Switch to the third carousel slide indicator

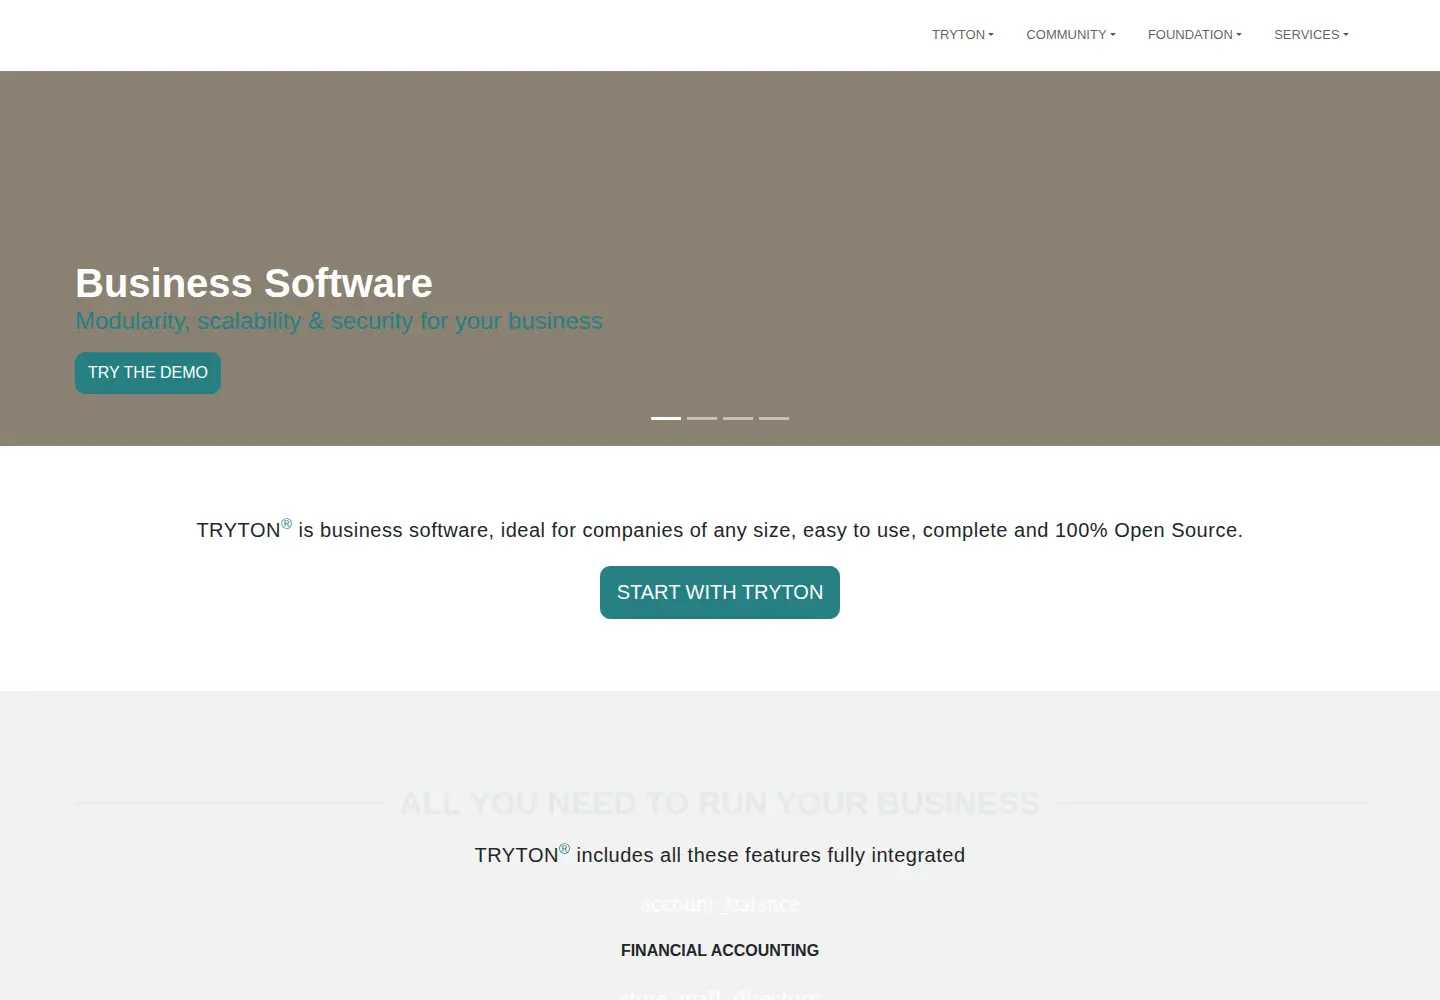pos(738,418)
